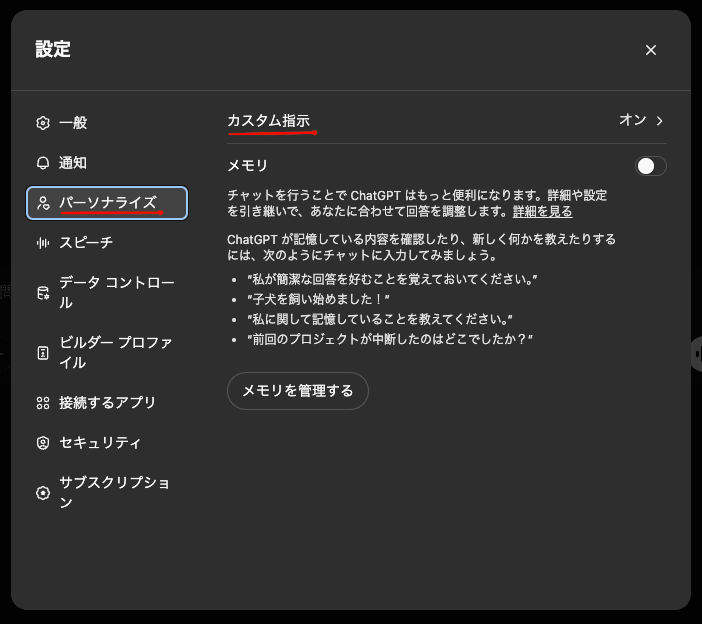Click the メモリを管理する button

click(x=298, y=391)
